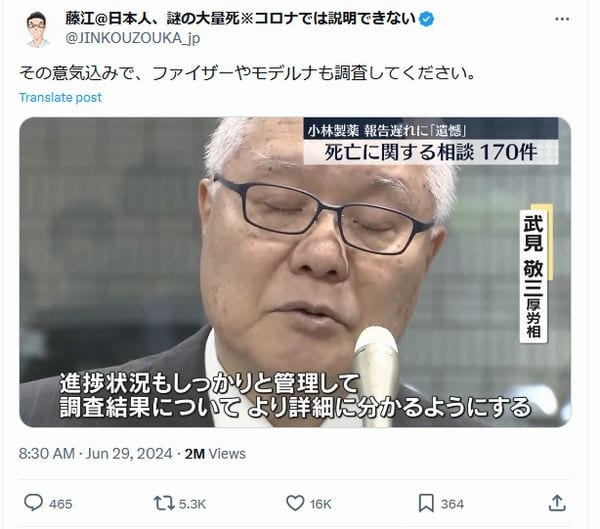Viewport: 600px width, 529px height.
Task: Click the post text about ファイザー
Action: coord(247,73)
